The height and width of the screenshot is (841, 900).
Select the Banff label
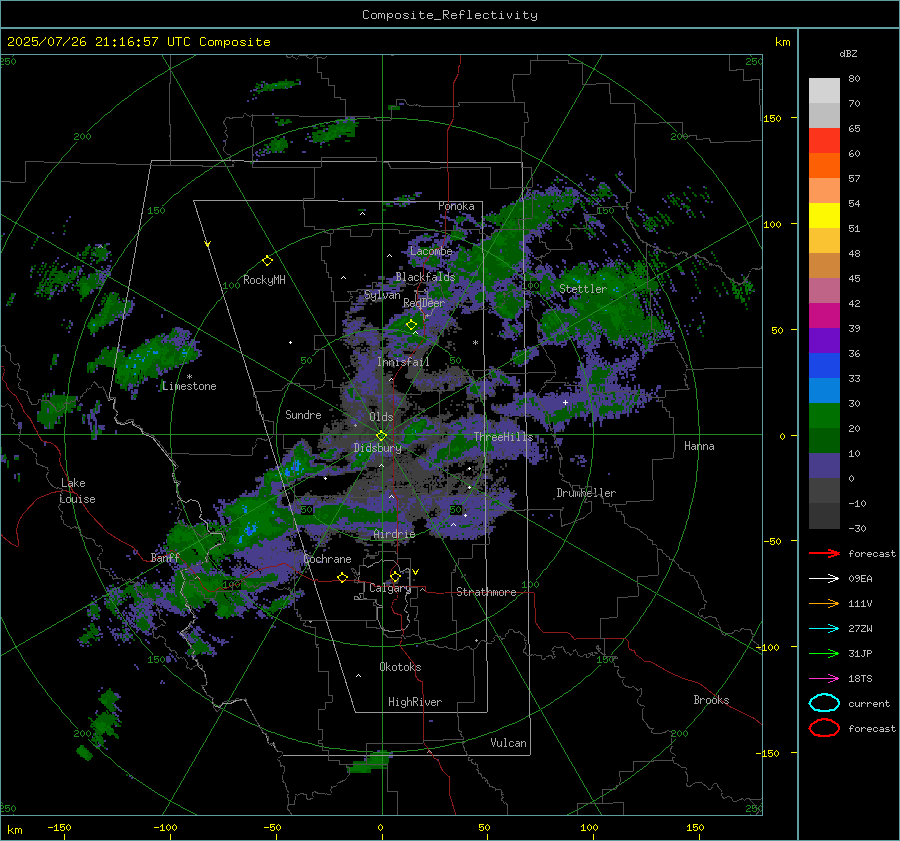tap(165, 557)
